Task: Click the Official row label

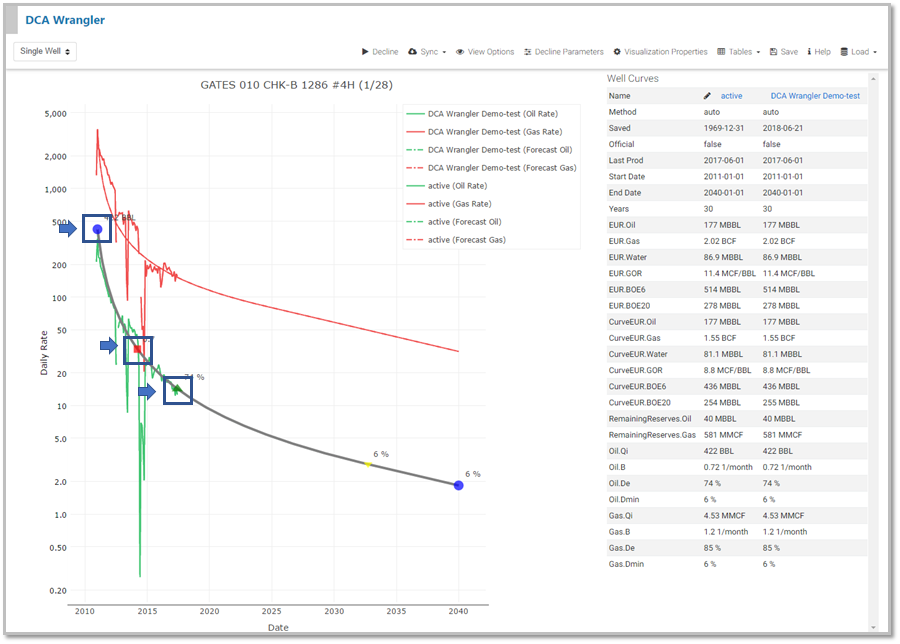Action: coord(621,144)
